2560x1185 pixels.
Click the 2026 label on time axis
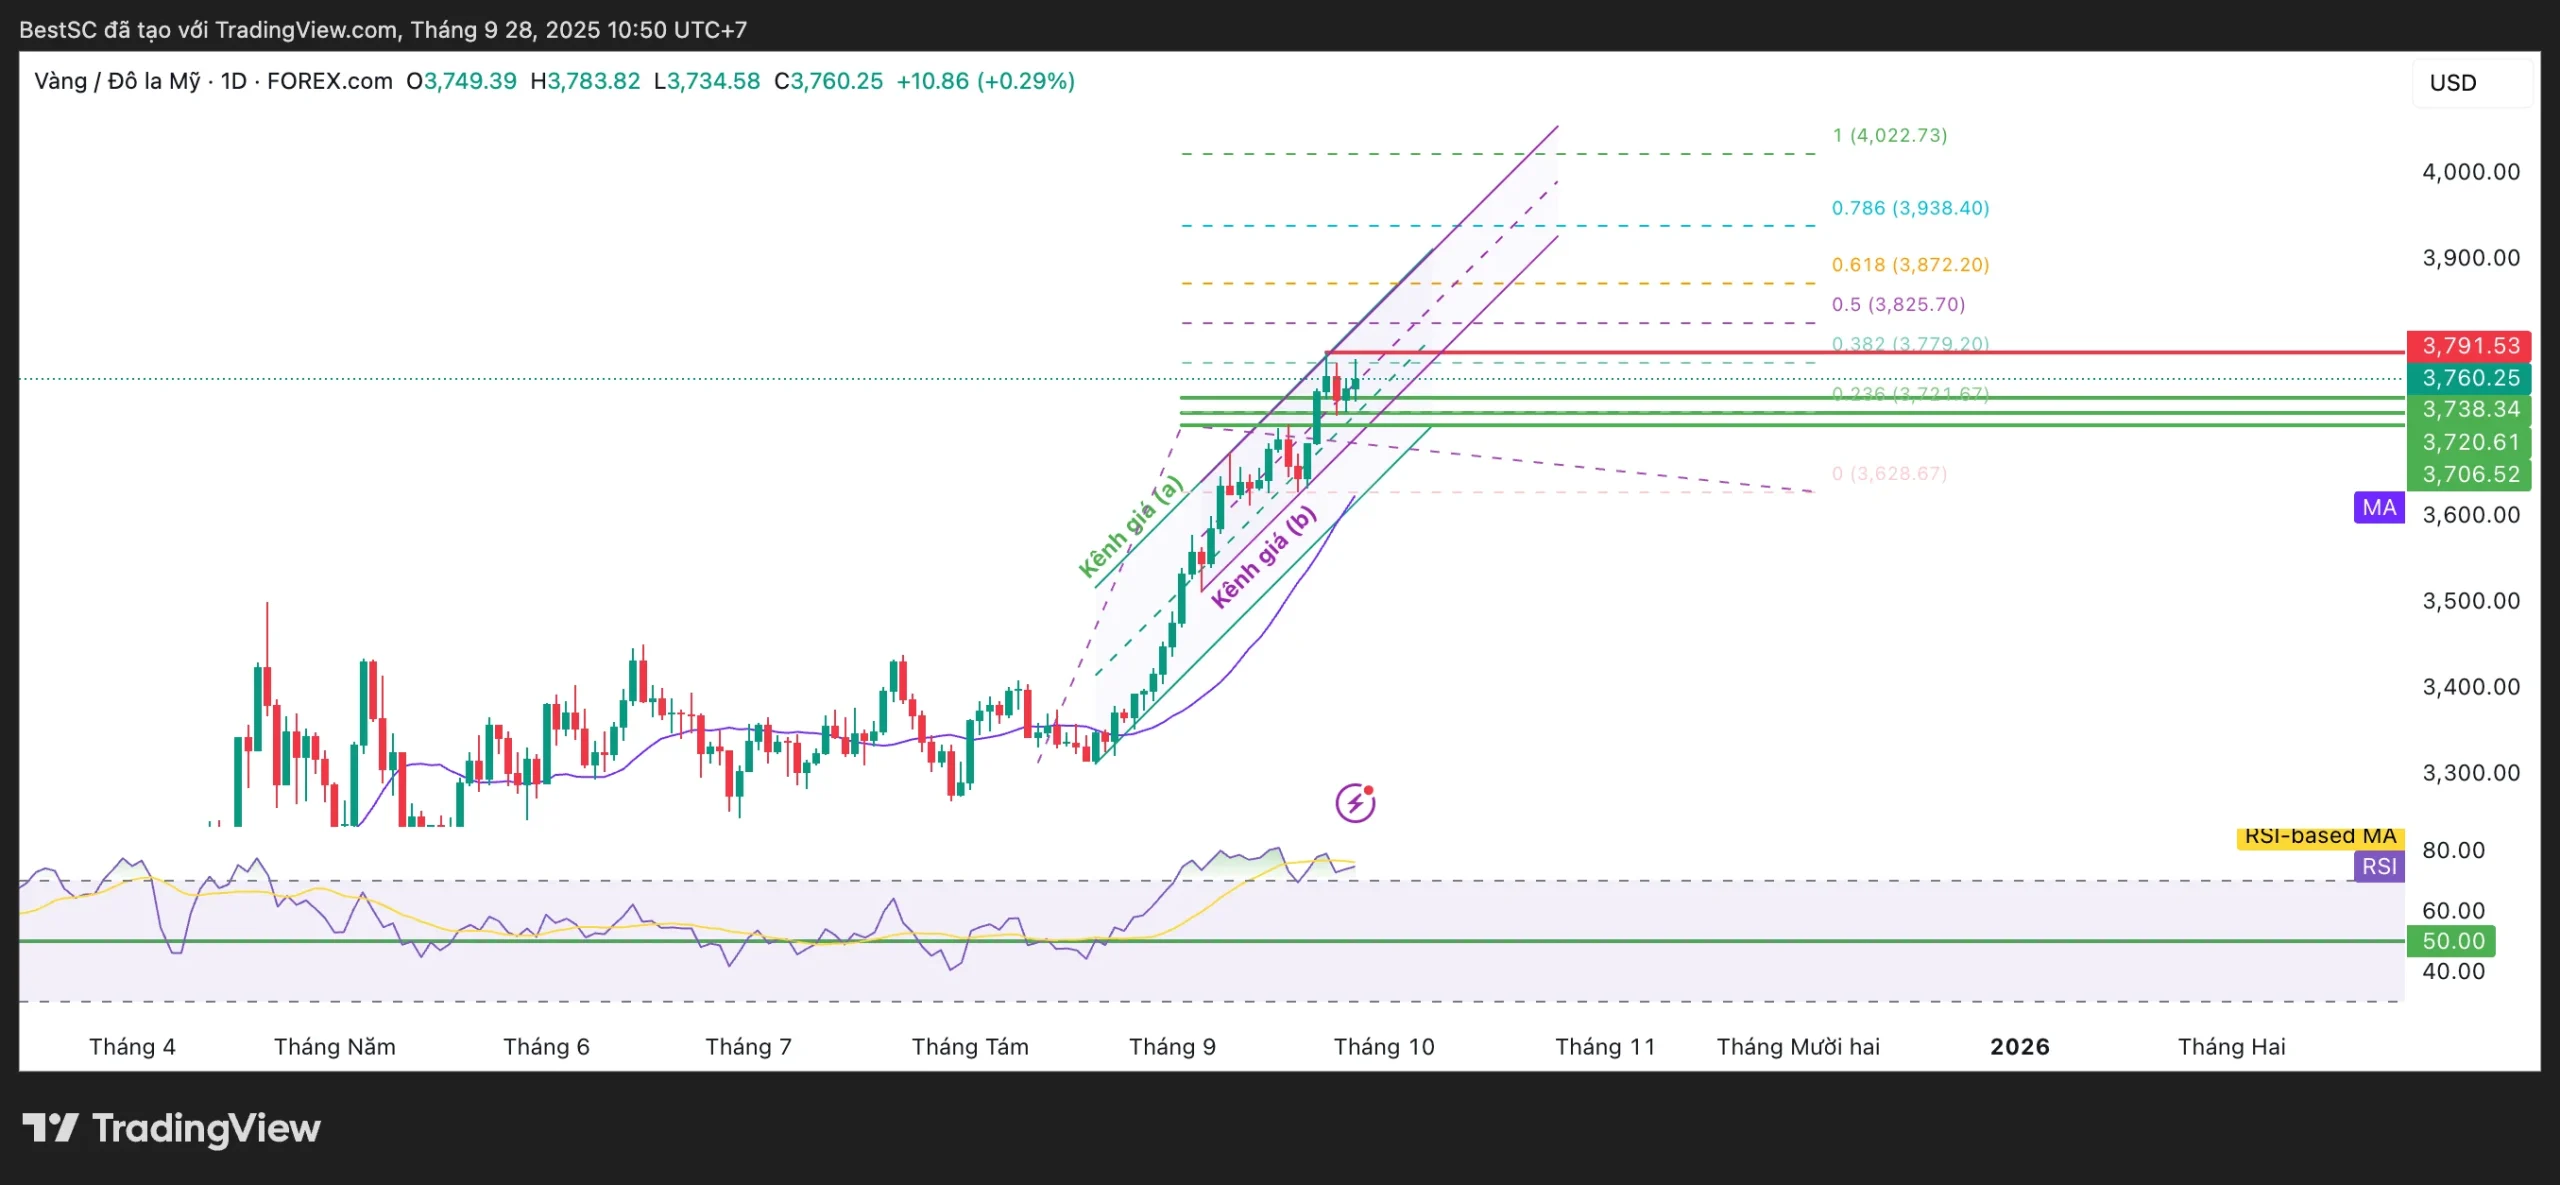2019,1047
